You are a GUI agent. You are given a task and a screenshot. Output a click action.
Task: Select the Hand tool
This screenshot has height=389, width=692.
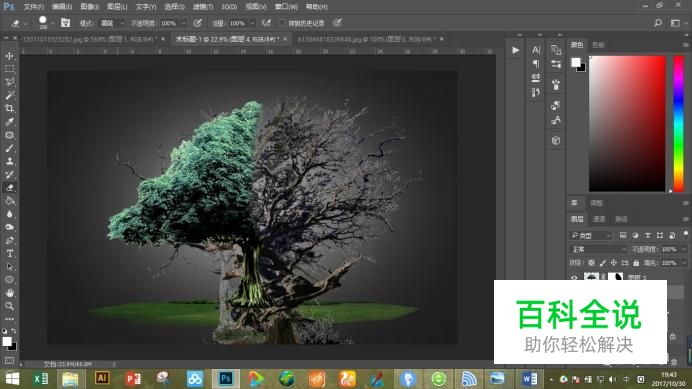(x=9, y=293)
